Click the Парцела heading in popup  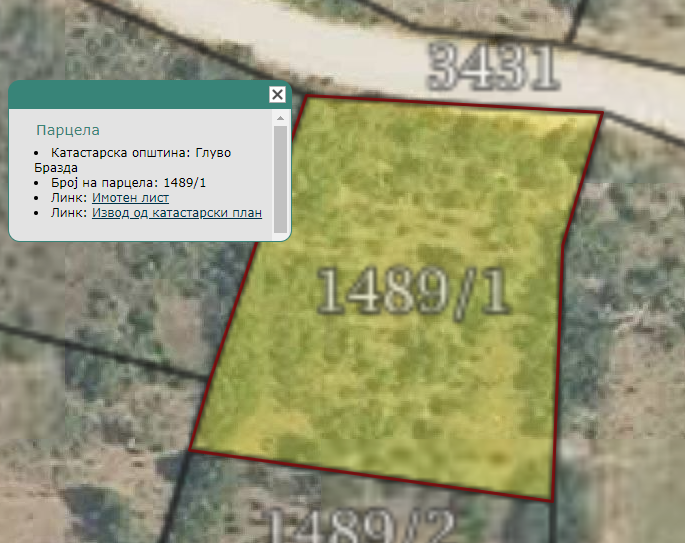[68, 130]
